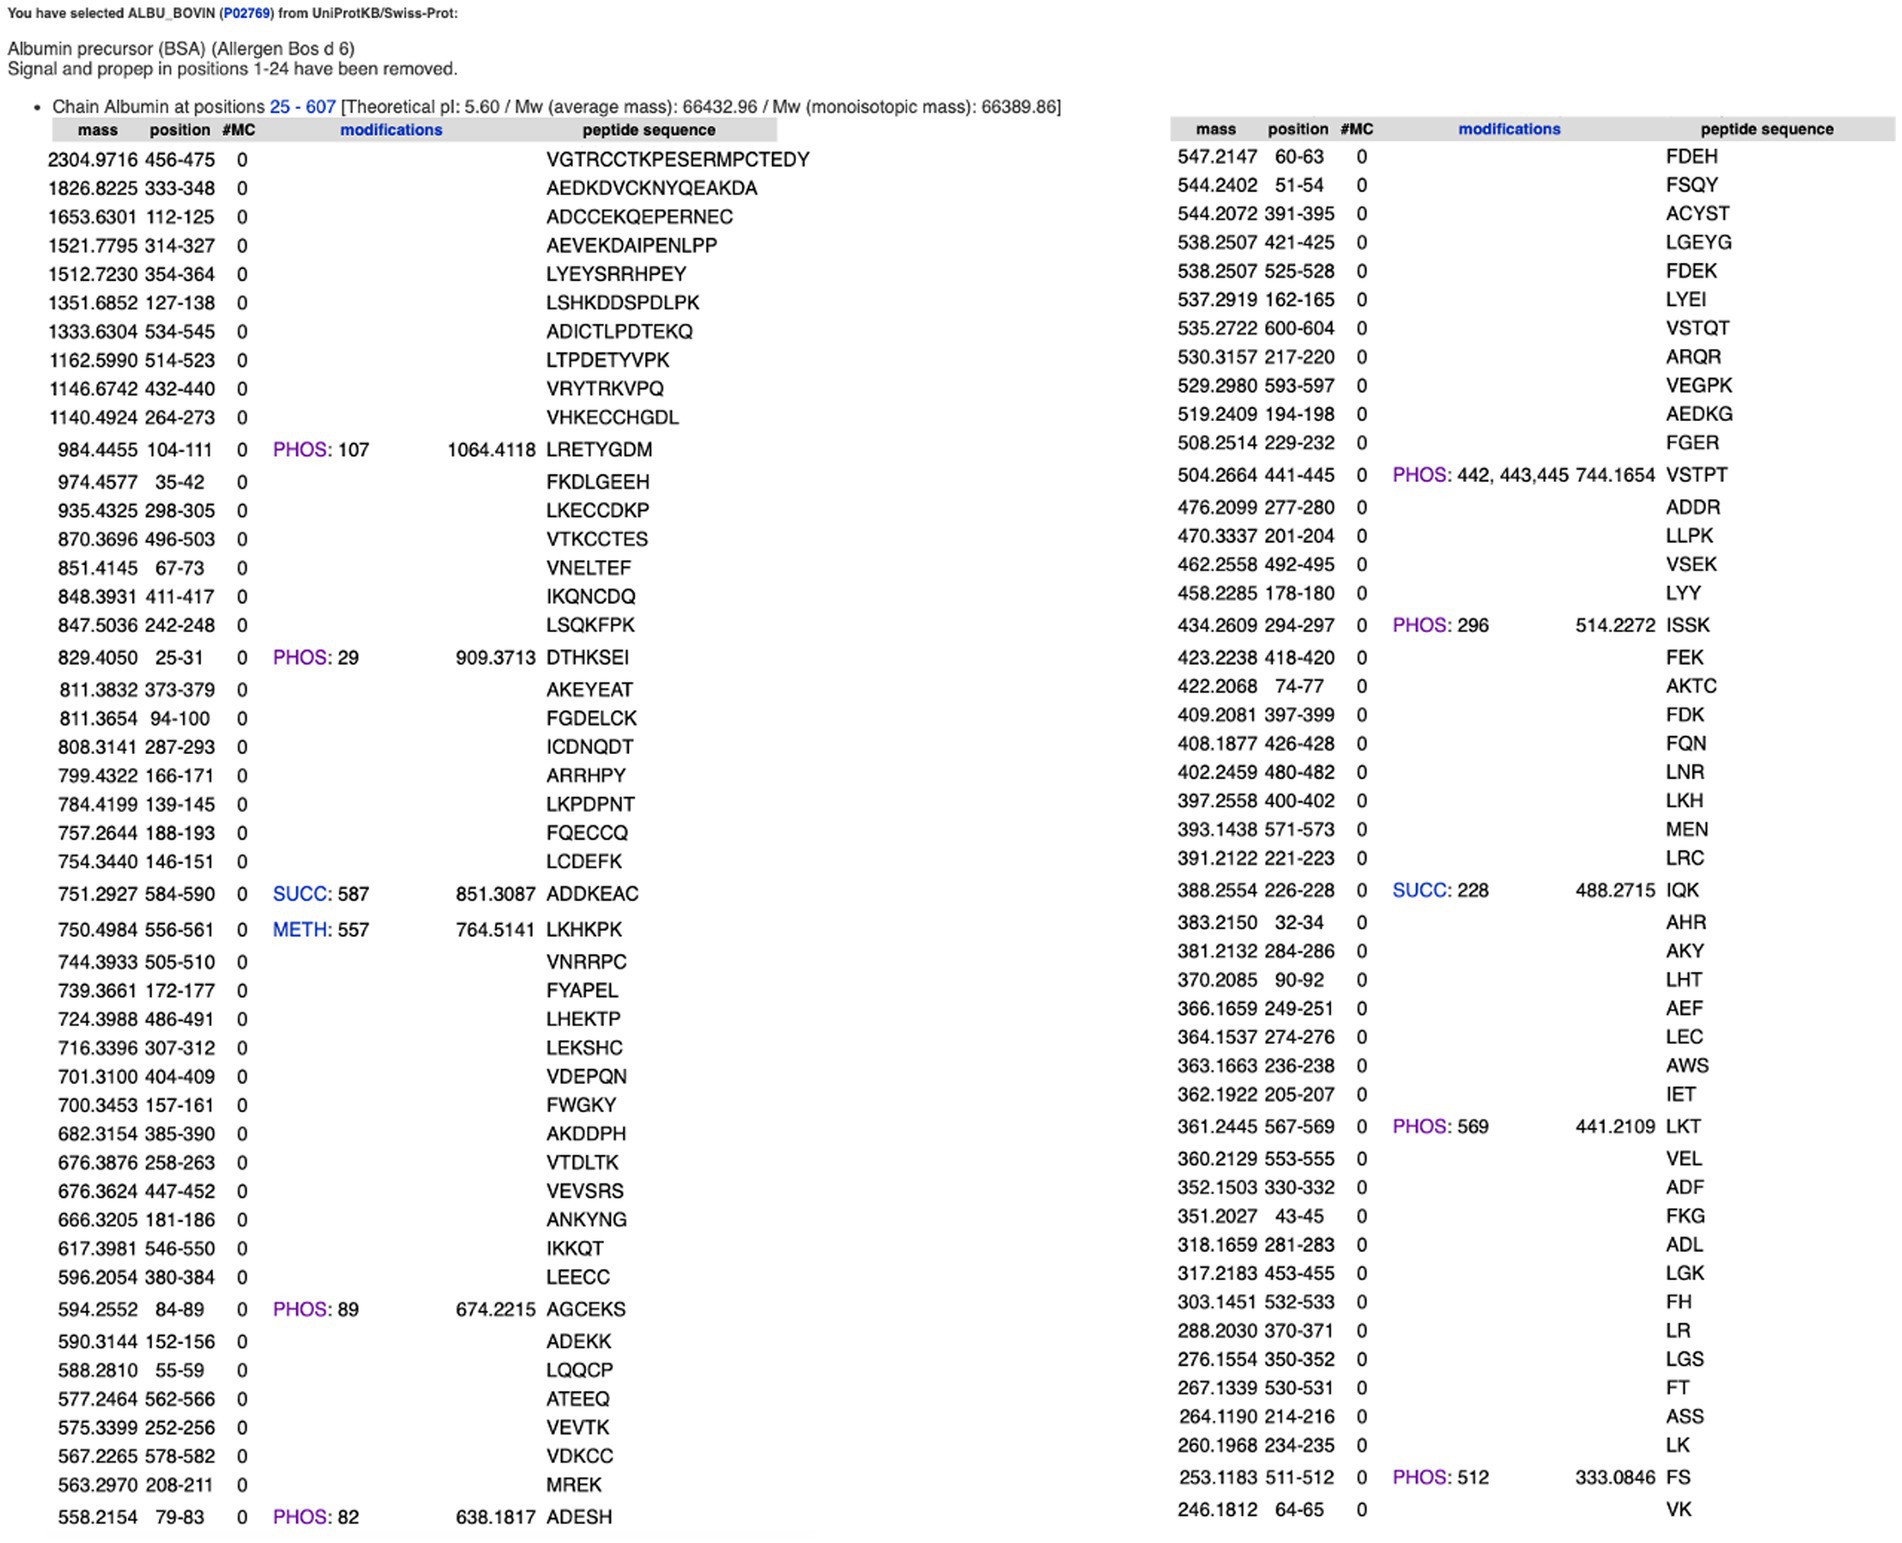Select peptide sequence MEN
This screenshot has height=1543, width=1902.
[x=1687, y=830]
